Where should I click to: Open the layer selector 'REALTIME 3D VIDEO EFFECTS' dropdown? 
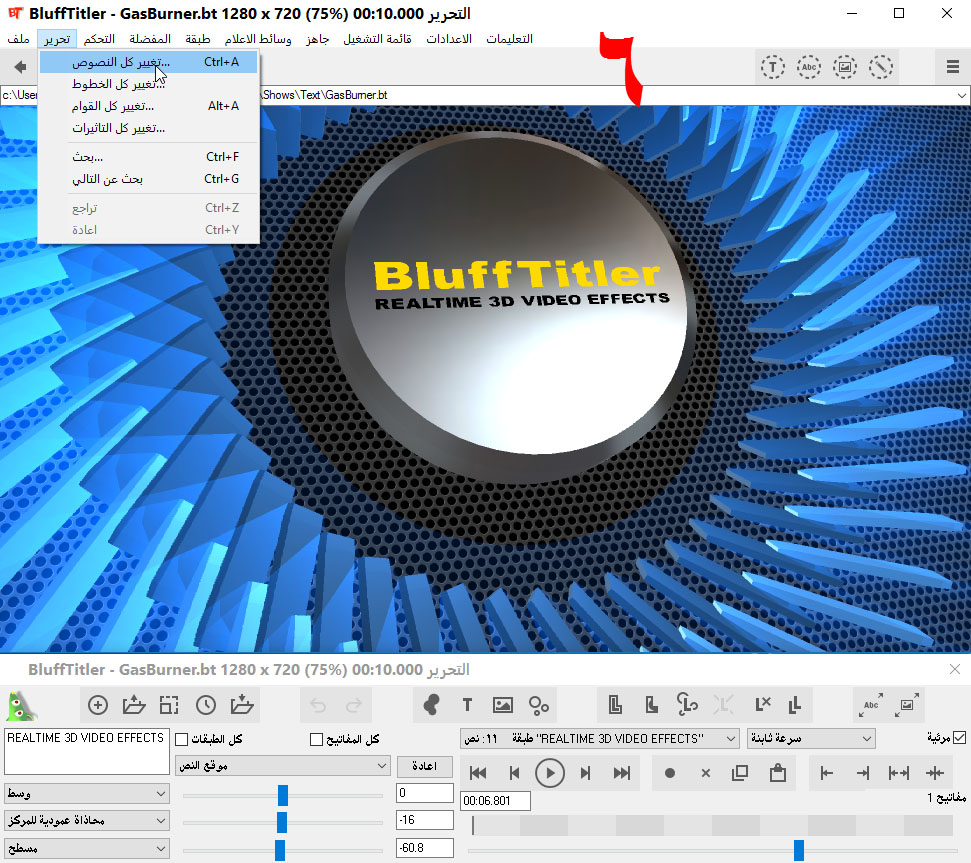click(x=599, y=739)
